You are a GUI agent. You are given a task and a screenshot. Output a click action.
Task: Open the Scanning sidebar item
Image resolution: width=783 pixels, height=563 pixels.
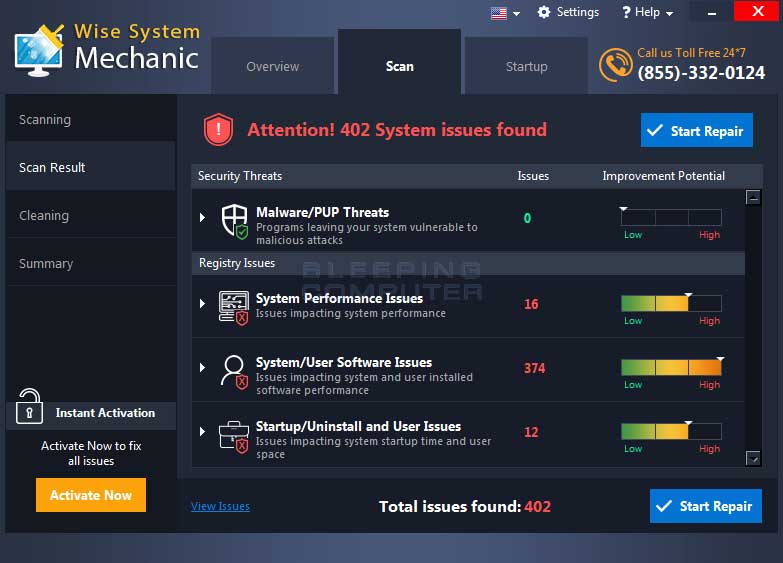coord(90,119)
